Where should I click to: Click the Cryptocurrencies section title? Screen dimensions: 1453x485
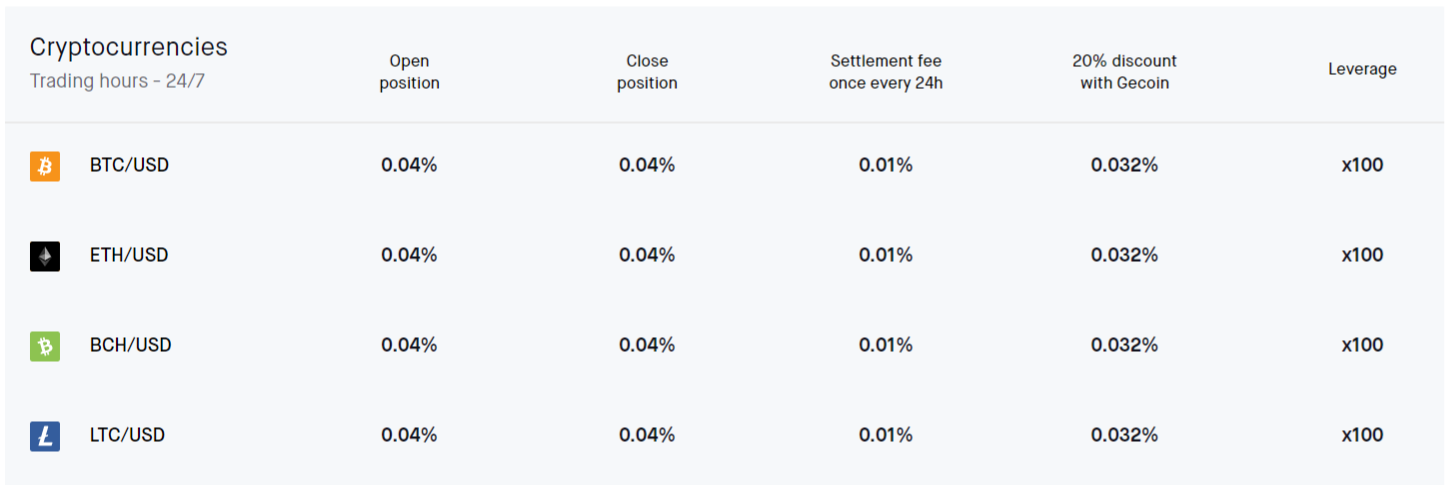click(129, 47)
